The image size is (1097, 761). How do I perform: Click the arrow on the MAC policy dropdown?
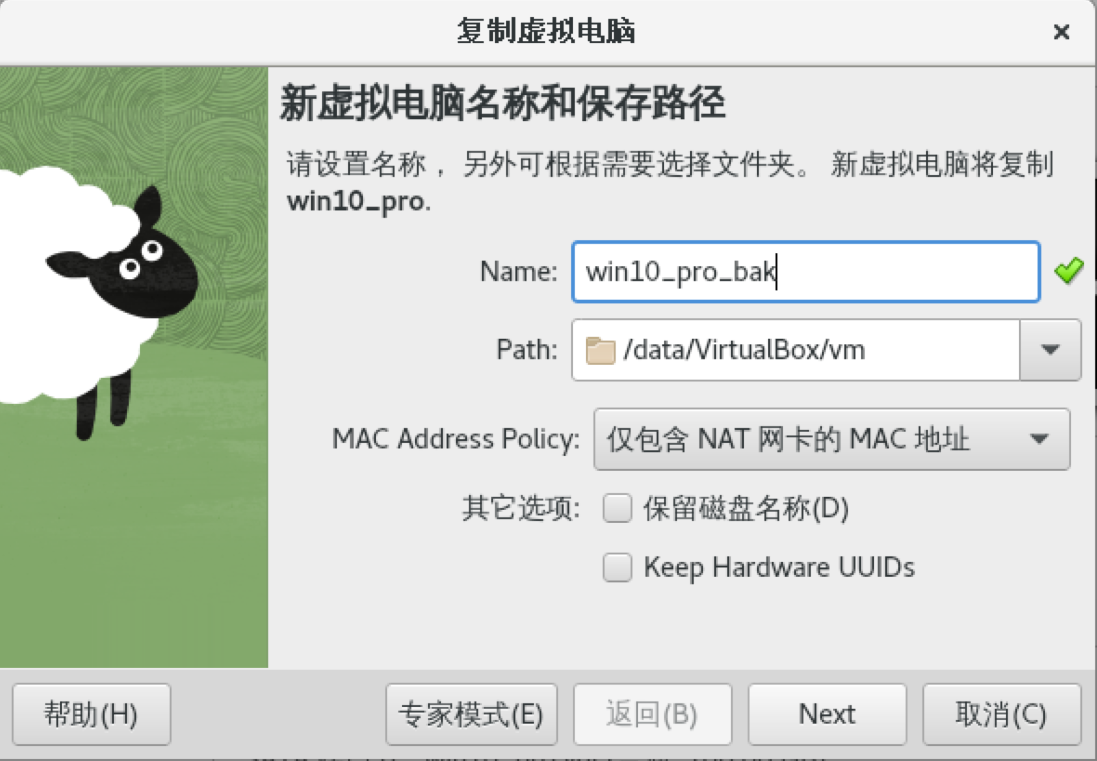1040,439
